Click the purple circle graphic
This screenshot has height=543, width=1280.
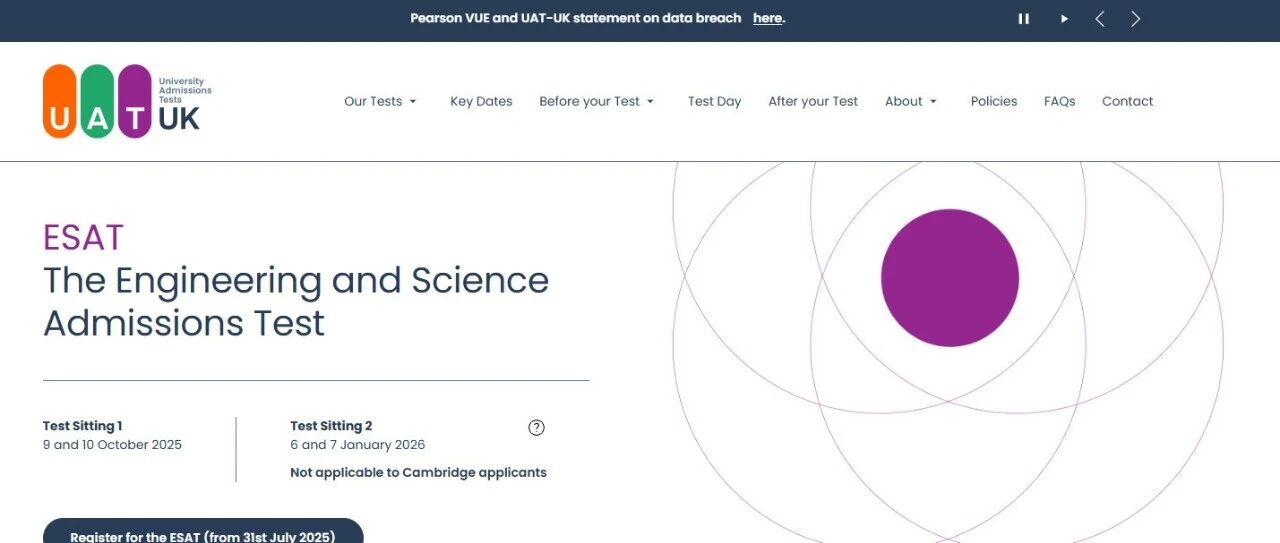coord(949,278)
